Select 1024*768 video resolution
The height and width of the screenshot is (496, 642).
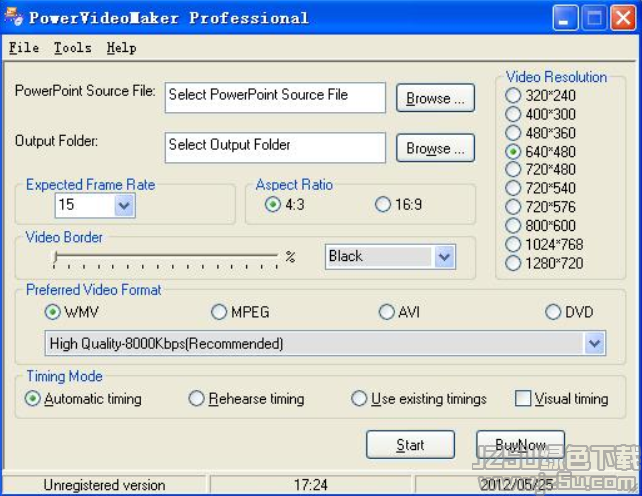pyautogui.click(x=544, y=244)
